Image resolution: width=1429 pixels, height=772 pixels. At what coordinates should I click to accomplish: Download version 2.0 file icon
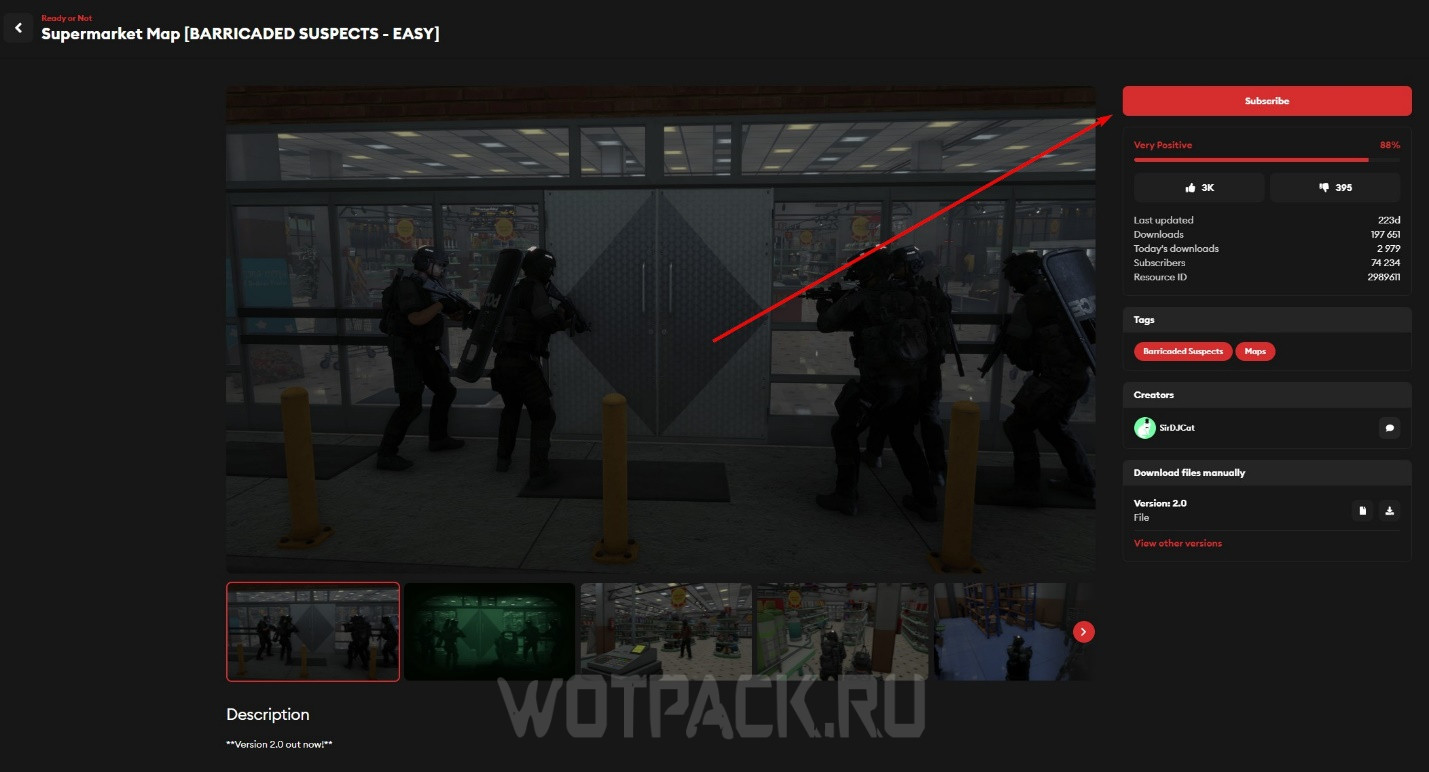pyautogui.click(x=1389, y=511)
